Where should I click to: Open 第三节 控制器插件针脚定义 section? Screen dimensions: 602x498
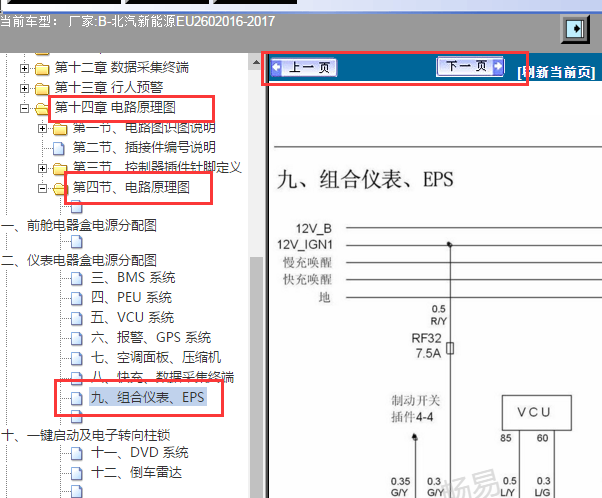157,167
